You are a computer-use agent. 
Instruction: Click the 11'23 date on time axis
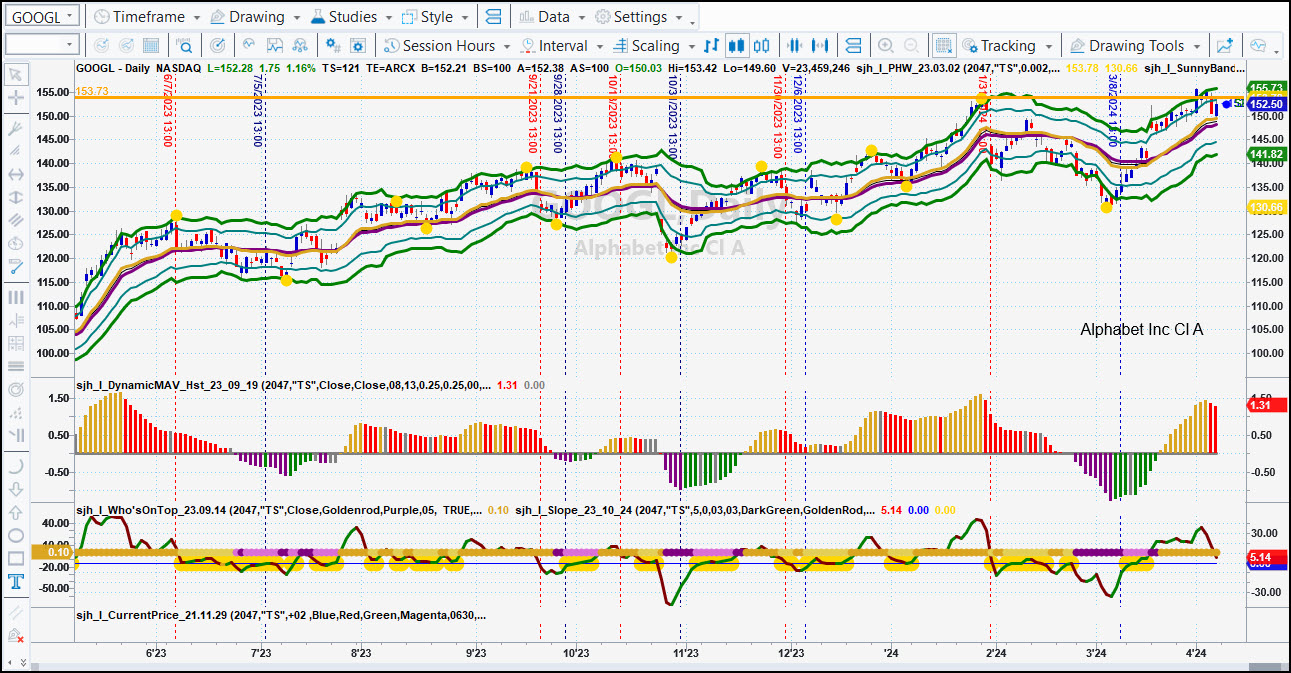coord(685,653)
